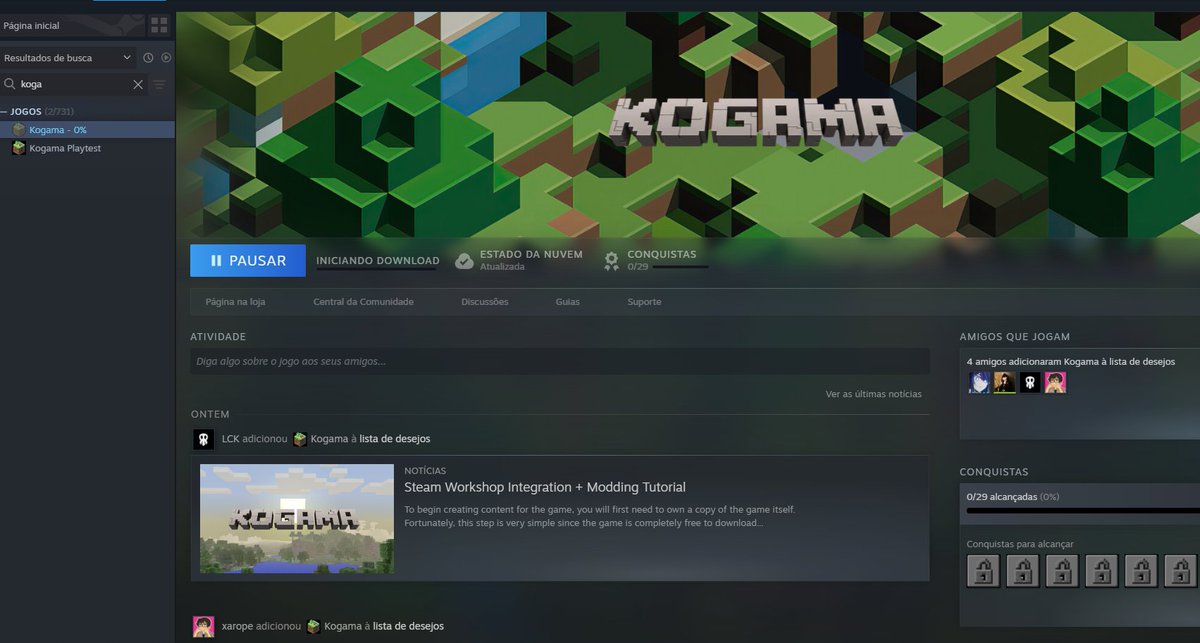Click the AMIGOS QUE JOGAM heading

[1014, 337]
